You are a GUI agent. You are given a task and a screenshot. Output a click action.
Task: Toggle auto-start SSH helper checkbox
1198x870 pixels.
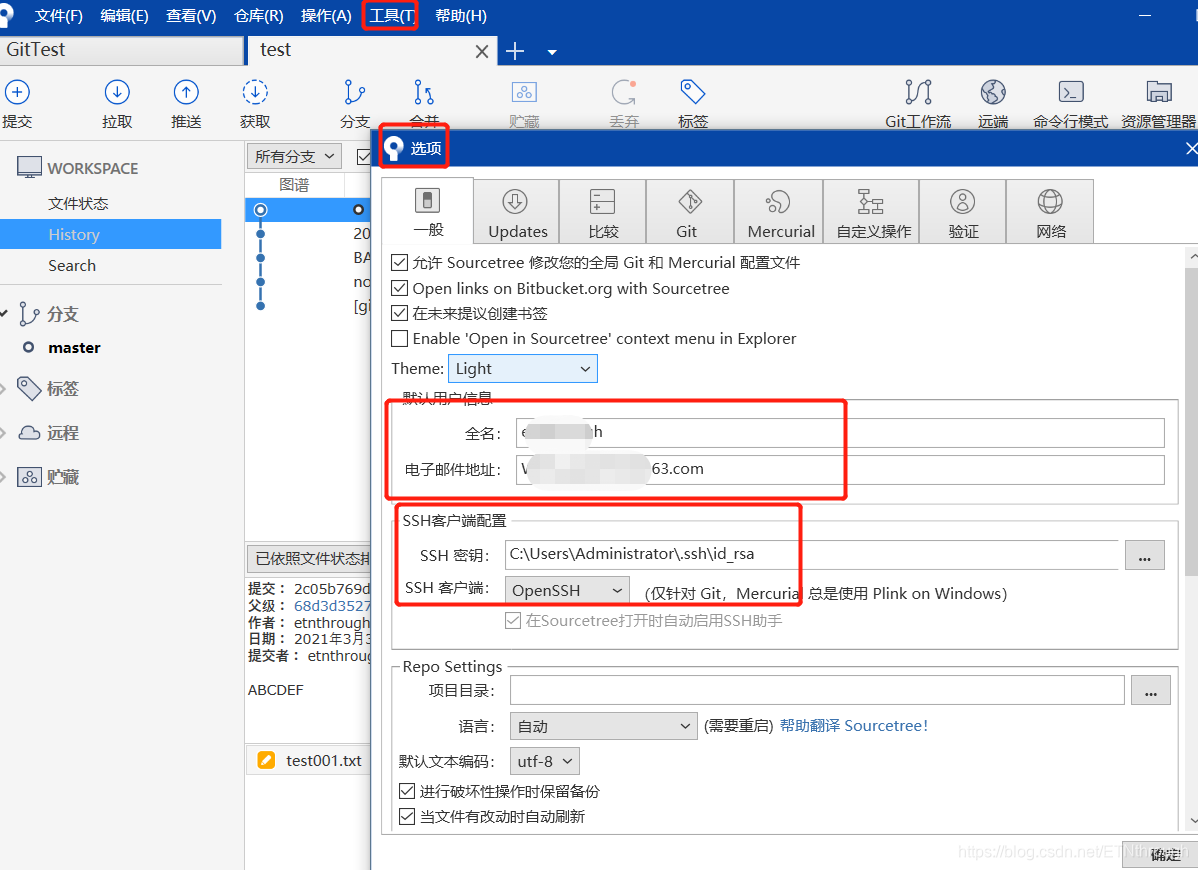point(513,620)
